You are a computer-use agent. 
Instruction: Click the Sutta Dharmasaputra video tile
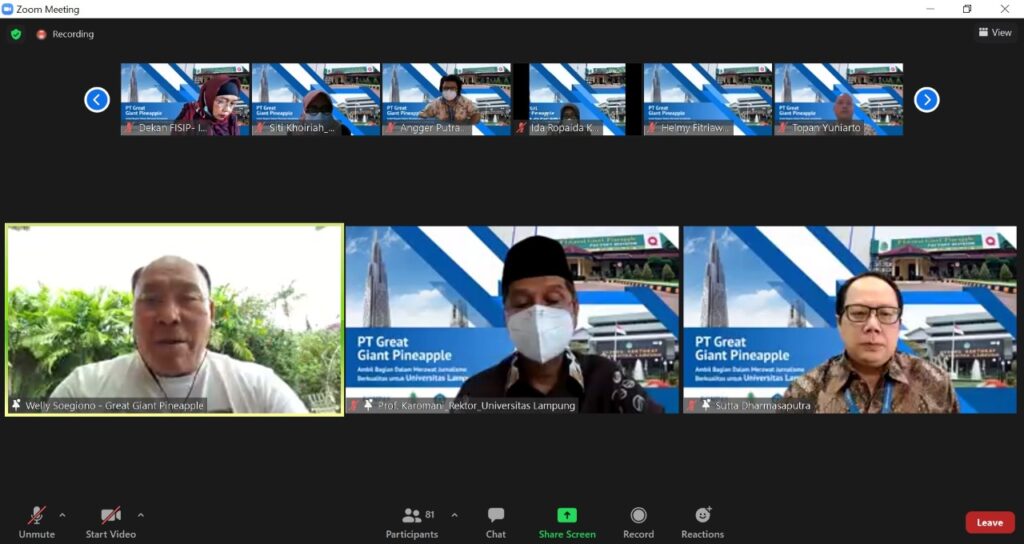850,319
